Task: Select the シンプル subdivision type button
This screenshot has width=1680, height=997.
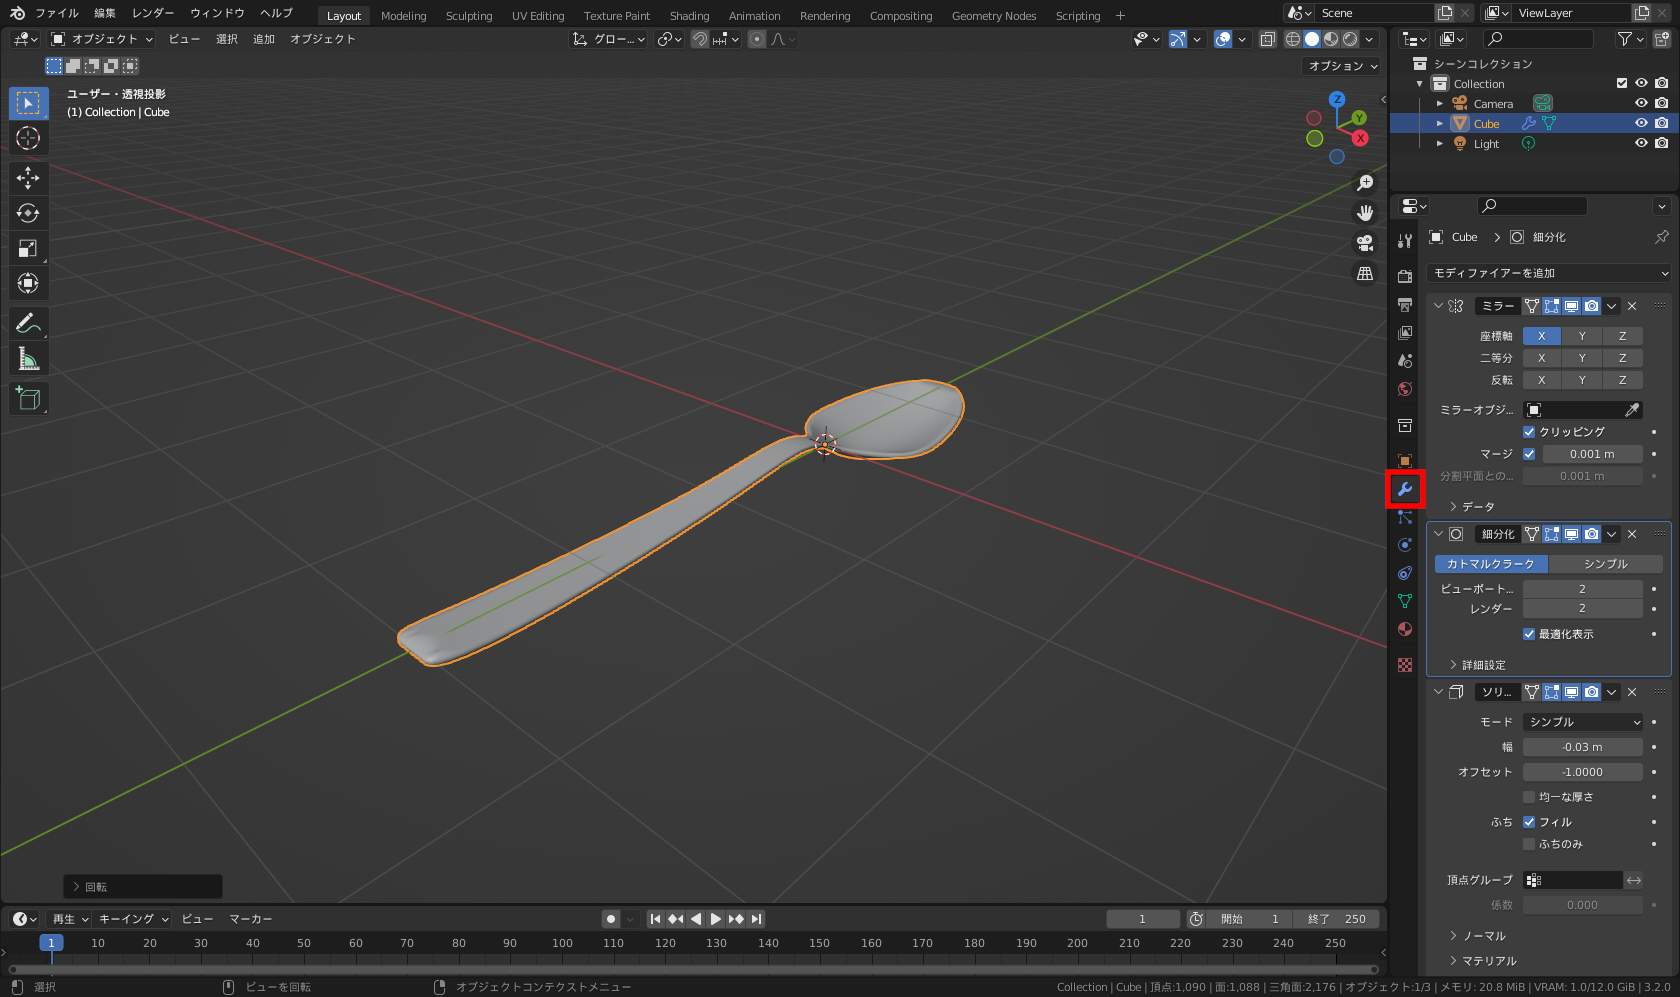Action: 1606,564
